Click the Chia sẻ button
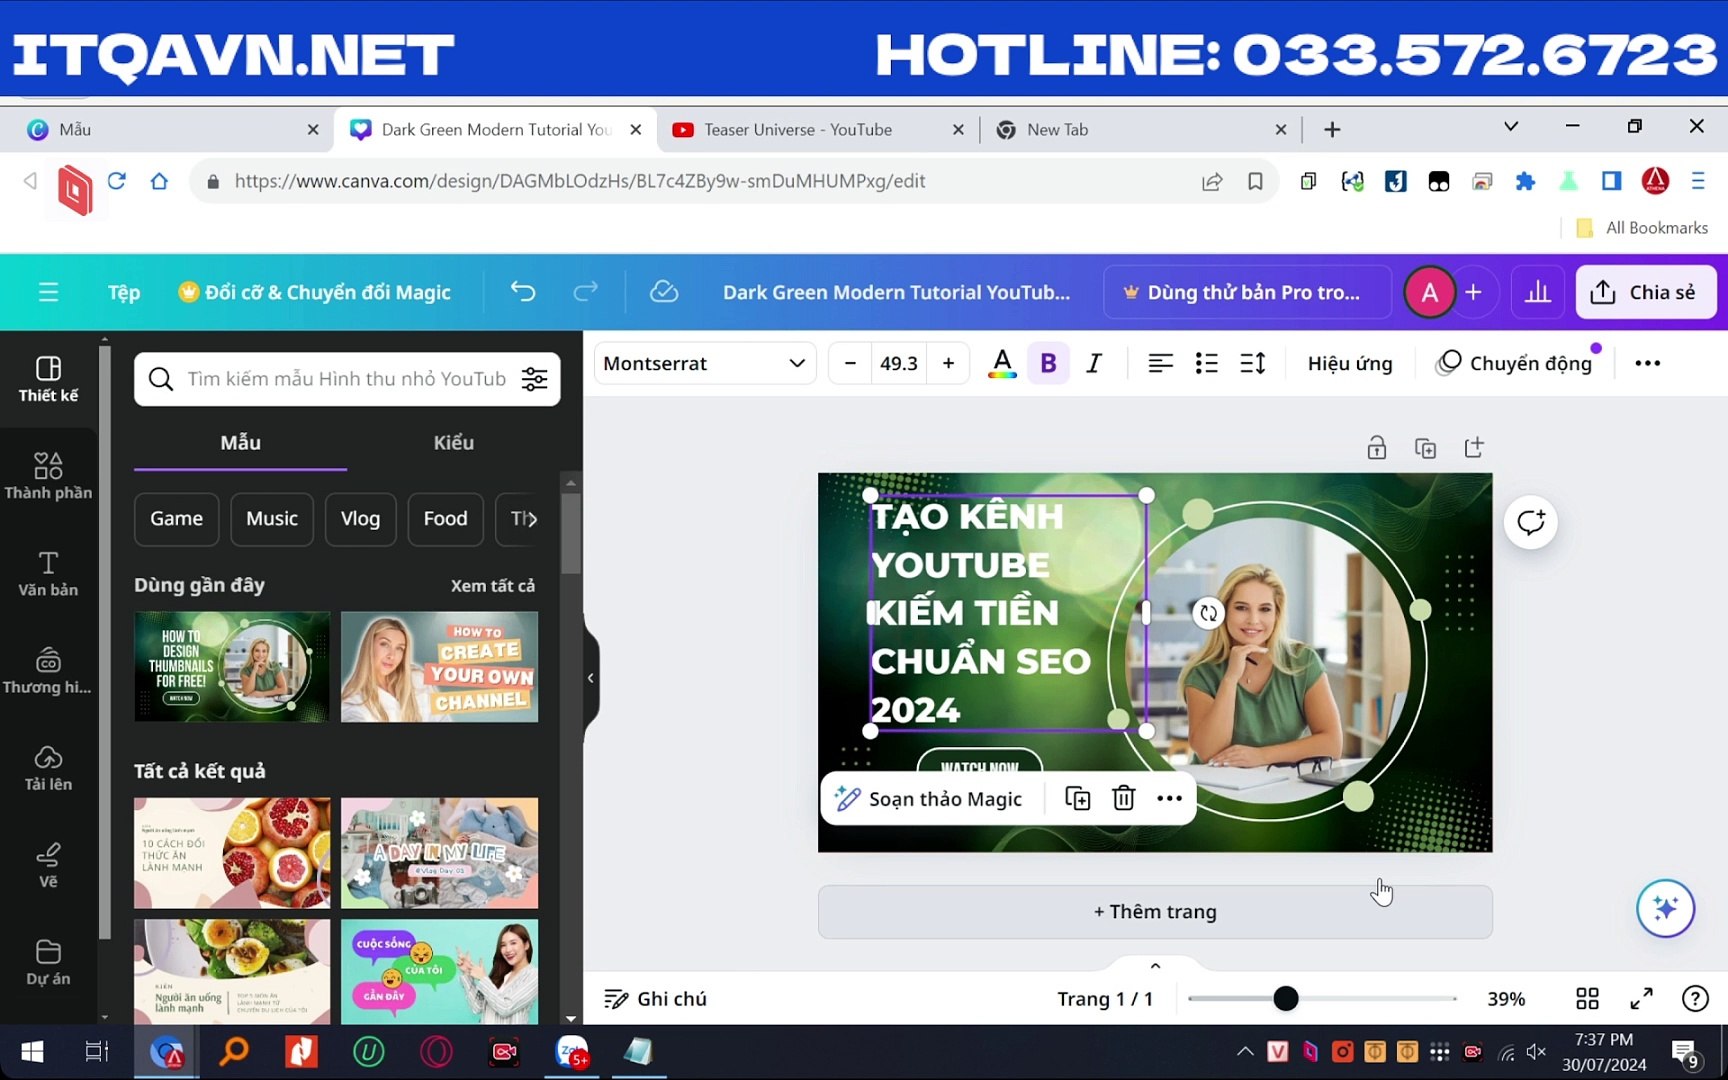The width and height of the screenshot is (1728, 1080). (x=1646, y=291)
